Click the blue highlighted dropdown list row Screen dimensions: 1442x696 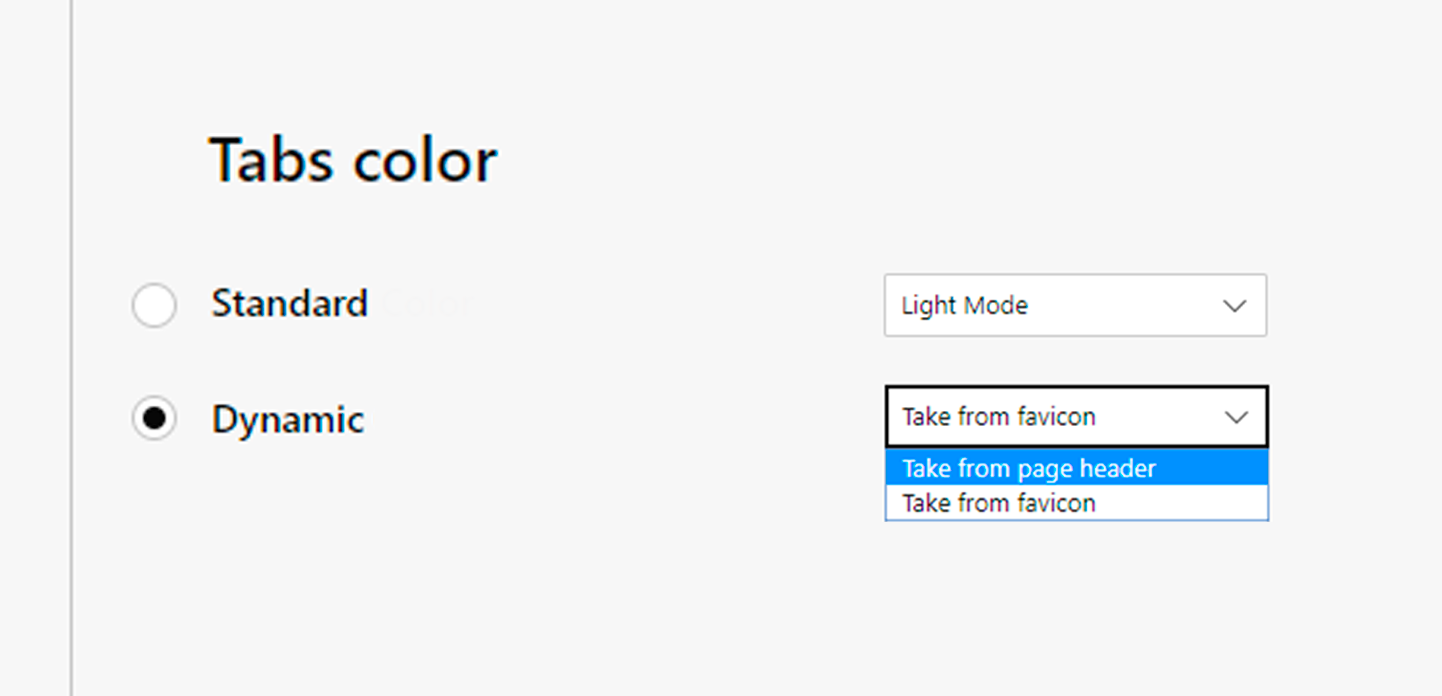coord(1076,468)
